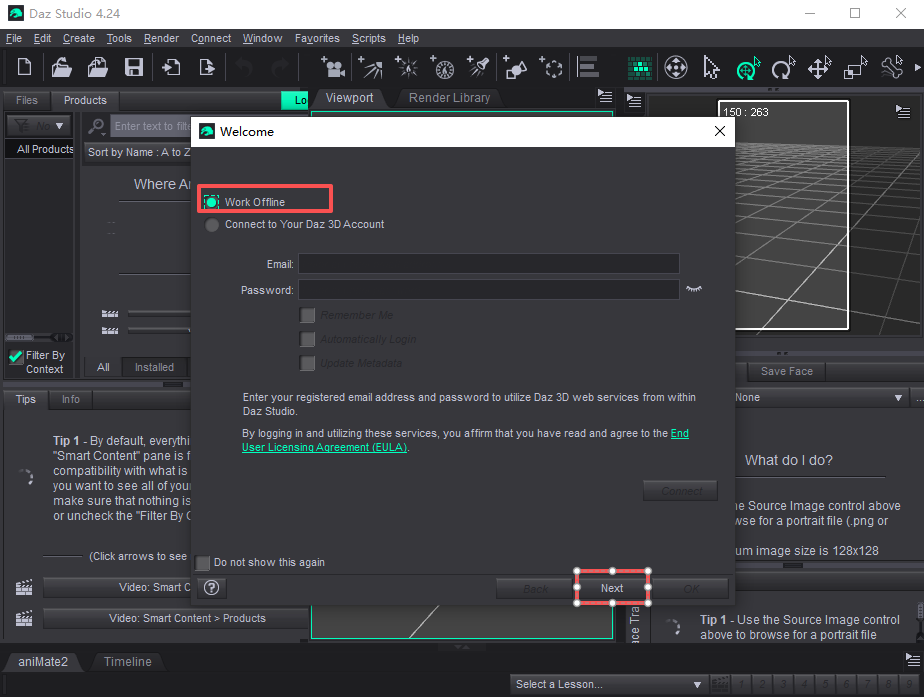This screenshot has height=697, width=924.
Task: Select the Universal manipulator tool
Action: coord(746,69)
